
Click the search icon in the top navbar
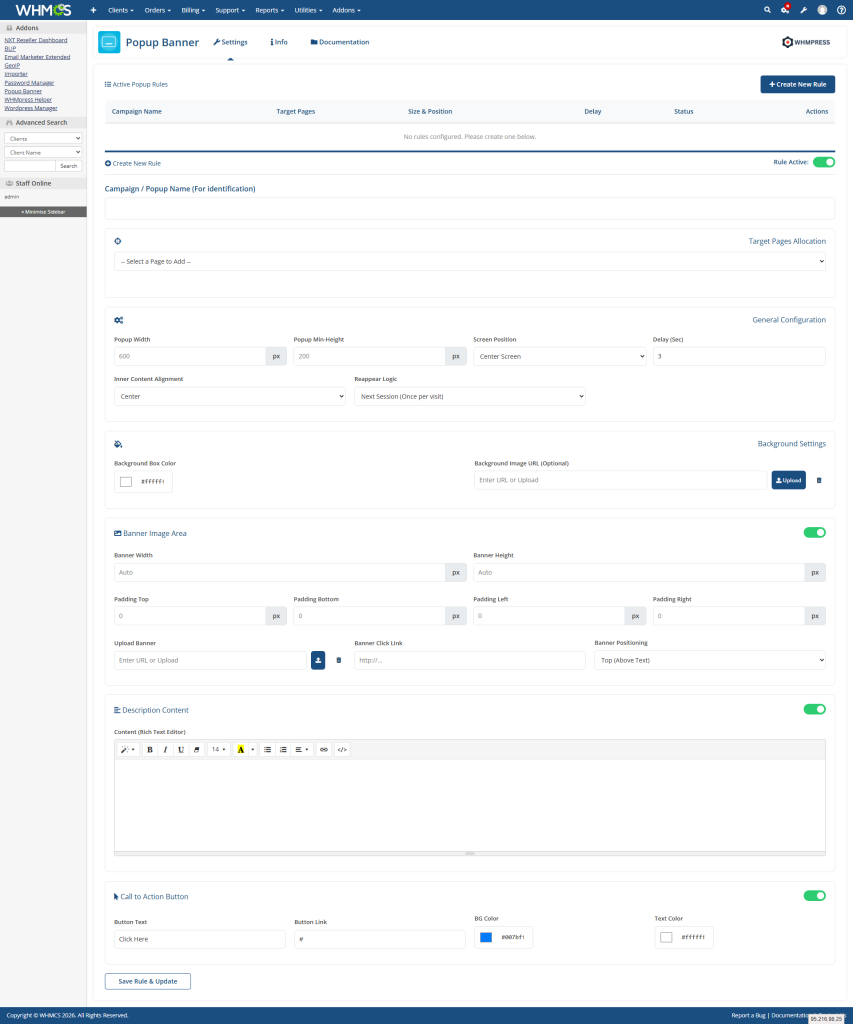point(765,9)
